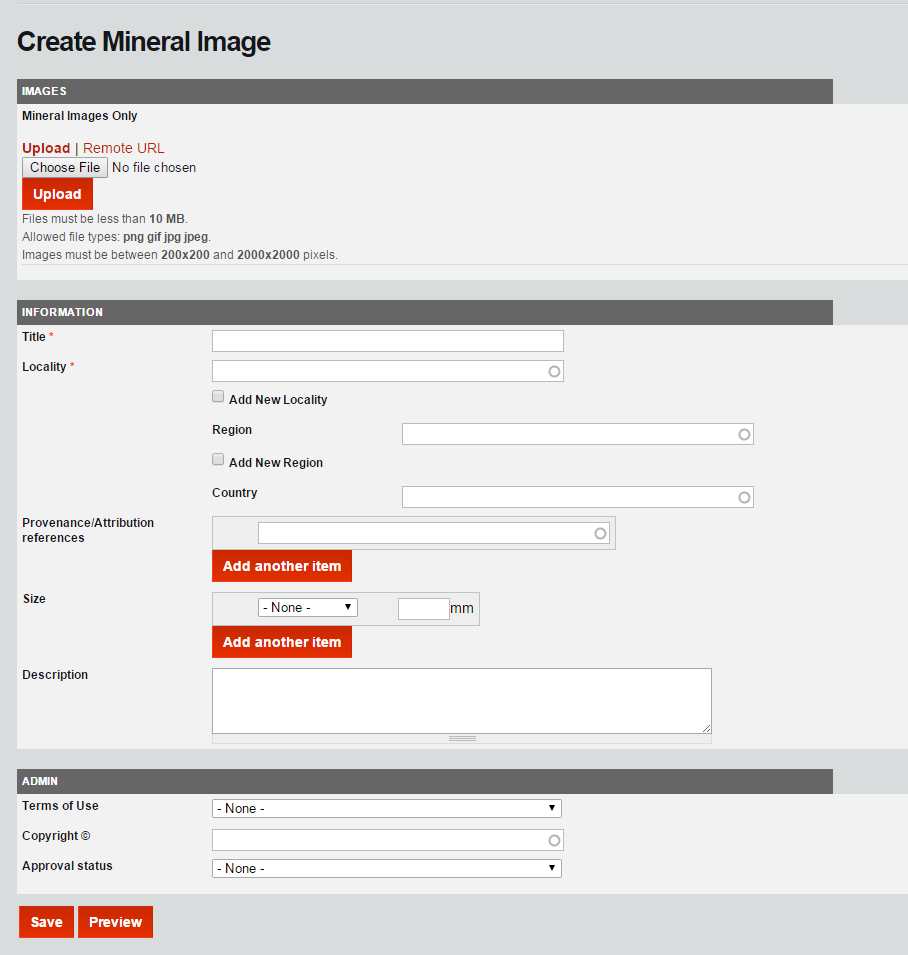Click the Description resize grip bar
Image resolution: width=908 pixels, height=955 pixels.
tap(462, 739)
